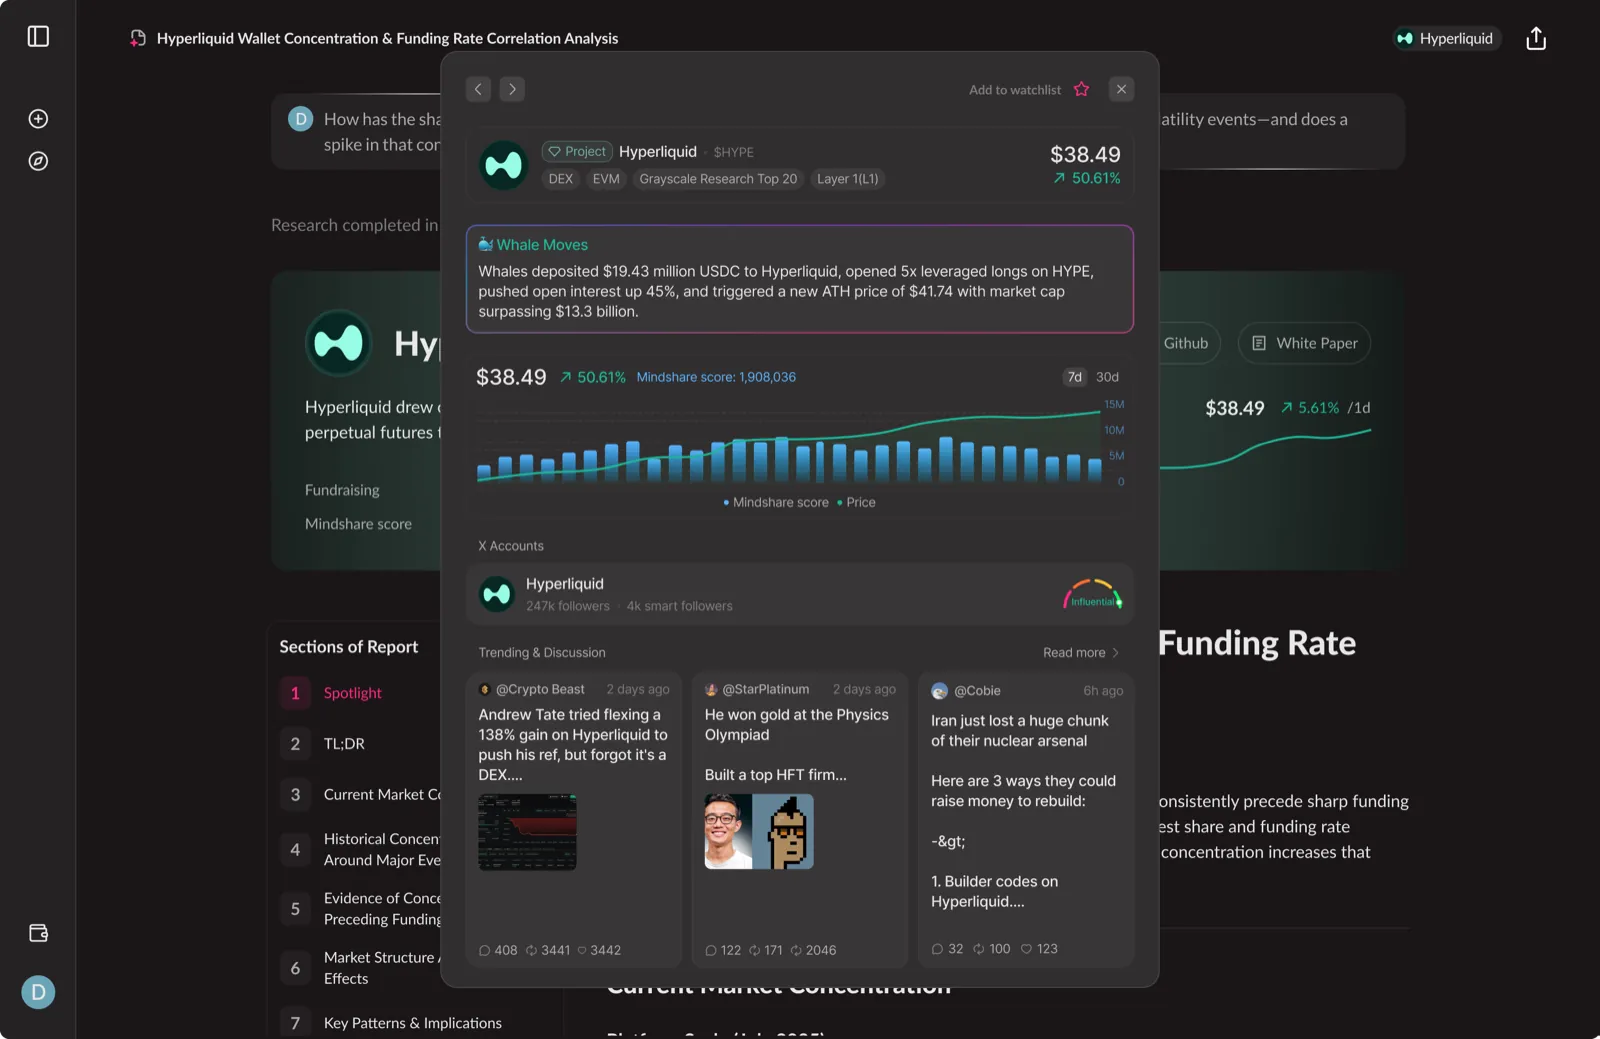
Task: Close the Hyperliquid detail modal
Action: click(x=1121, y=89)
